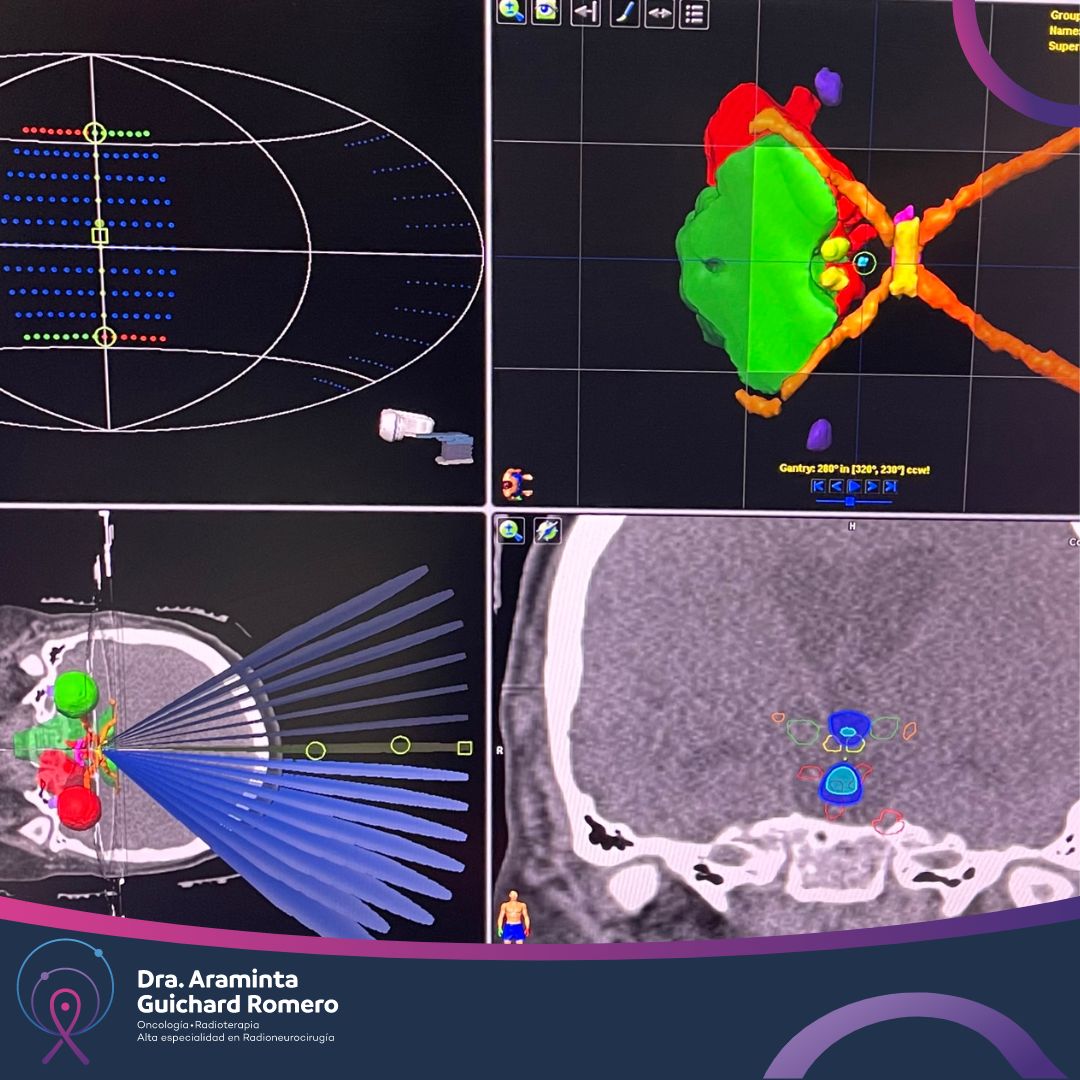Image resolution: width=1080 pixels, height=1080 pixels.
Task: Click the zoom magnifier in the 3D view
Action: tap(512, 12)
